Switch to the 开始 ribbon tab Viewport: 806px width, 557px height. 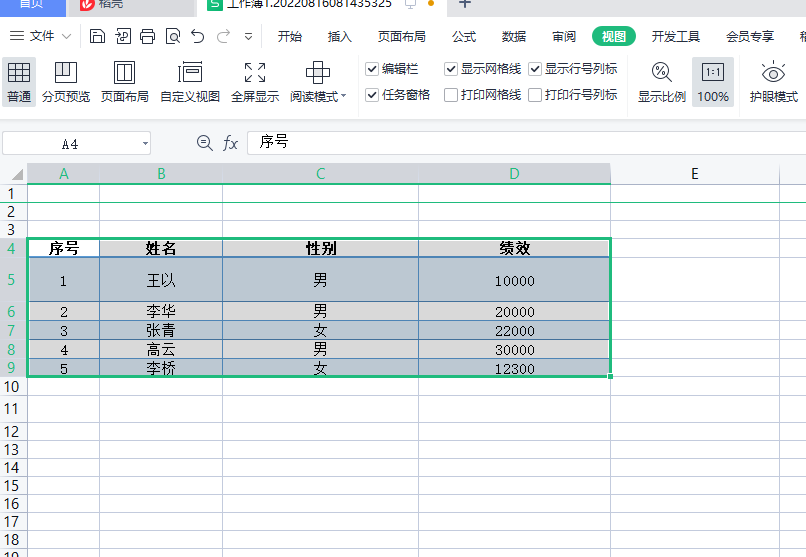tap(289, 36)
